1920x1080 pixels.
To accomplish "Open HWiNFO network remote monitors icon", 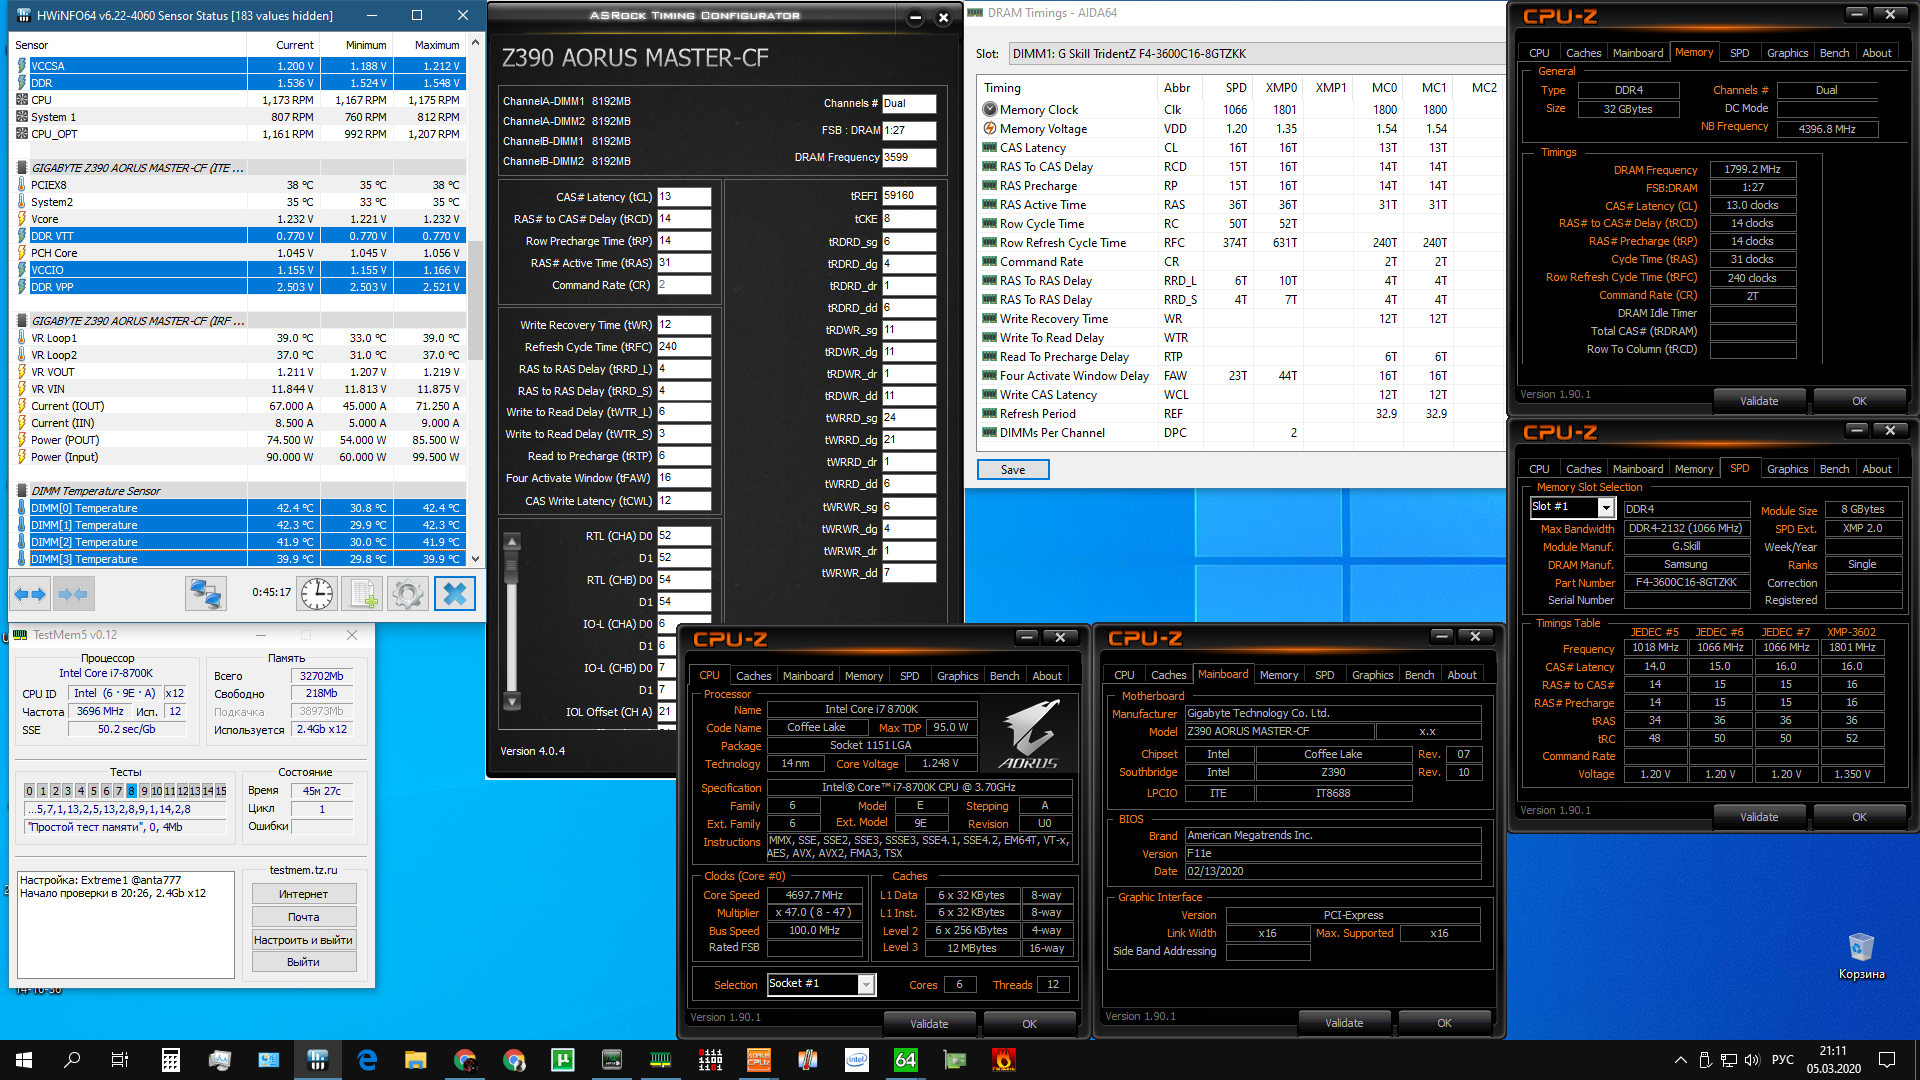I will [x=206, y=594].
